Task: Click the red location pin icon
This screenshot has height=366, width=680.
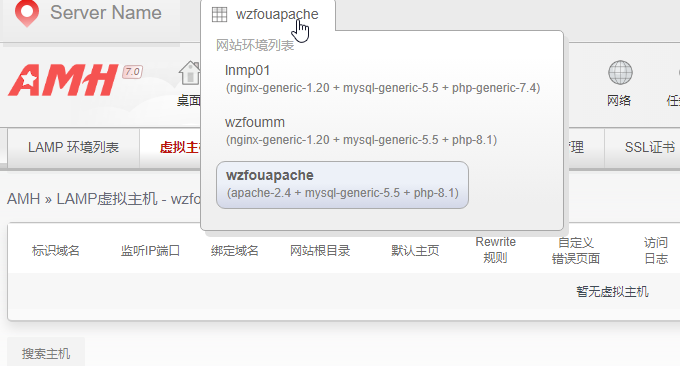Action: pyautogui.click(x=27, y=13)
